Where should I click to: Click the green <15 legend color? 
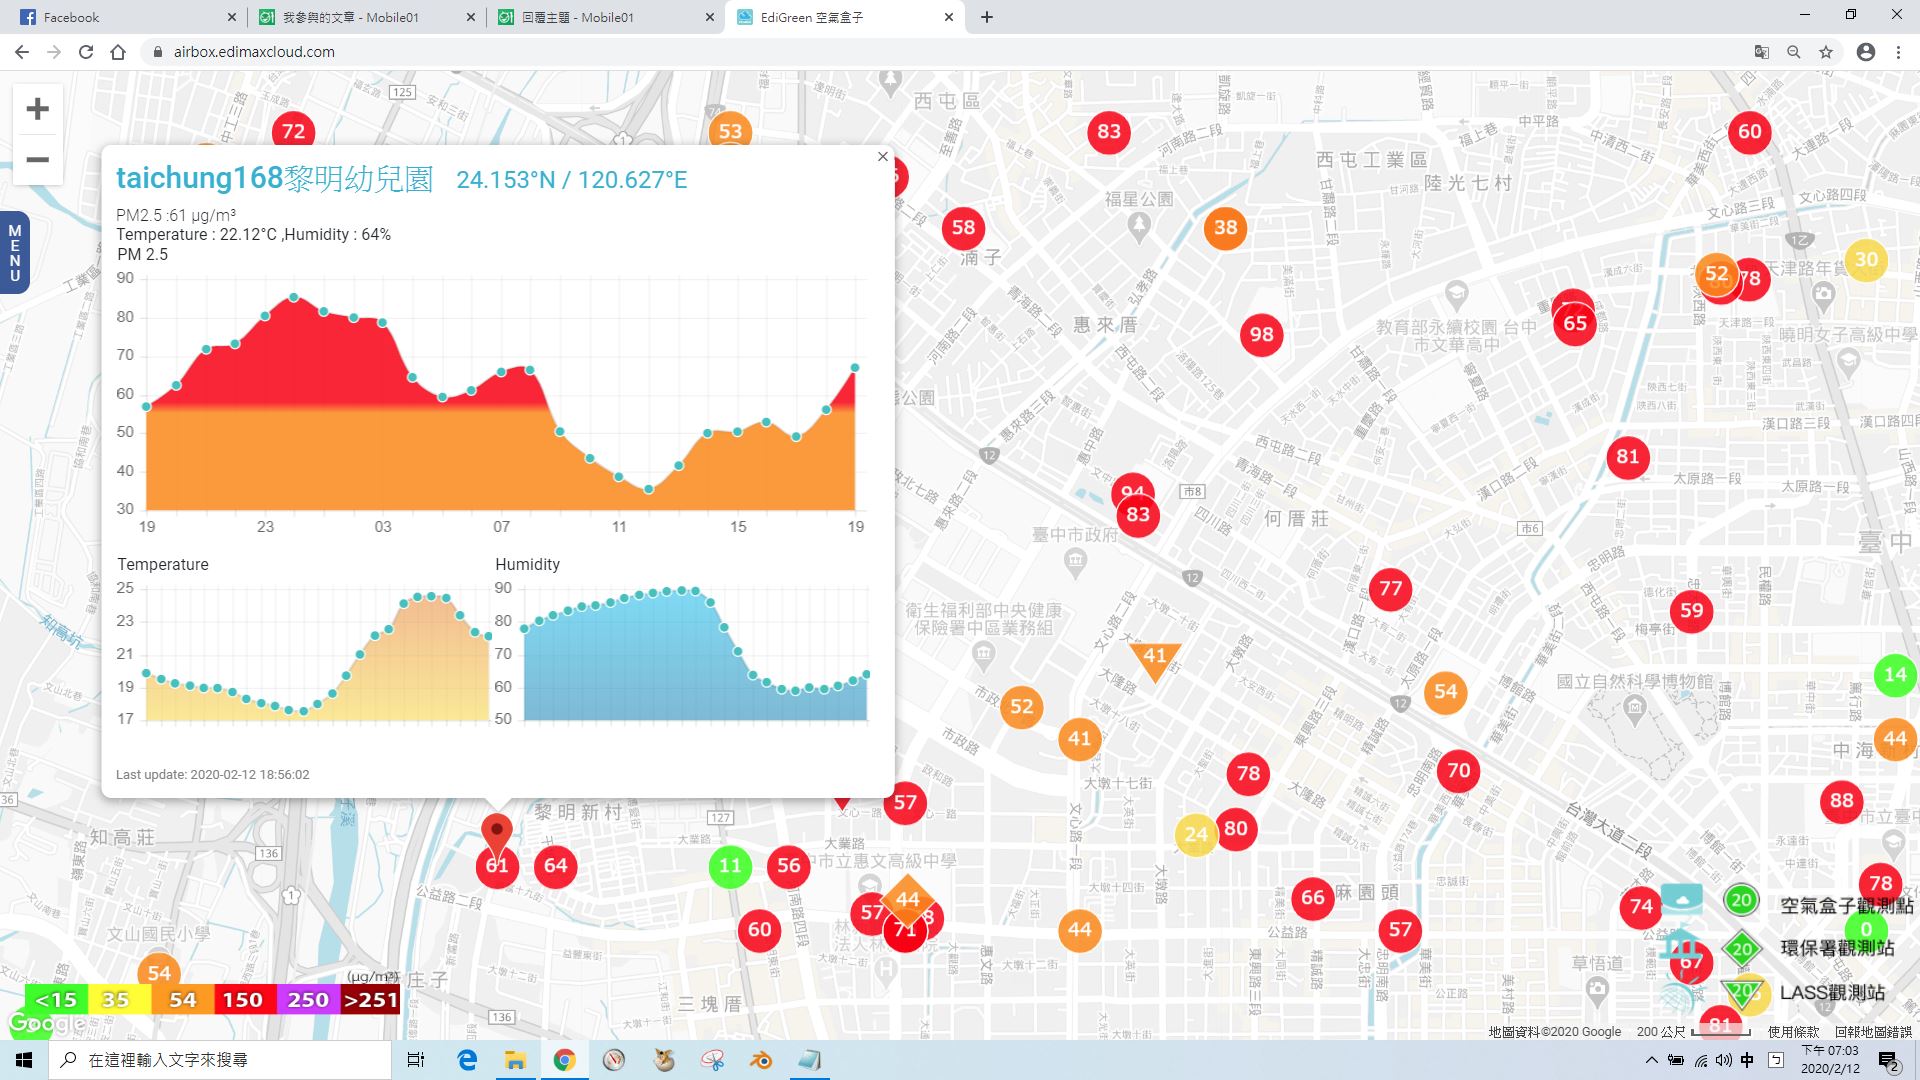pyautogui.click(x=56, y=1000)
